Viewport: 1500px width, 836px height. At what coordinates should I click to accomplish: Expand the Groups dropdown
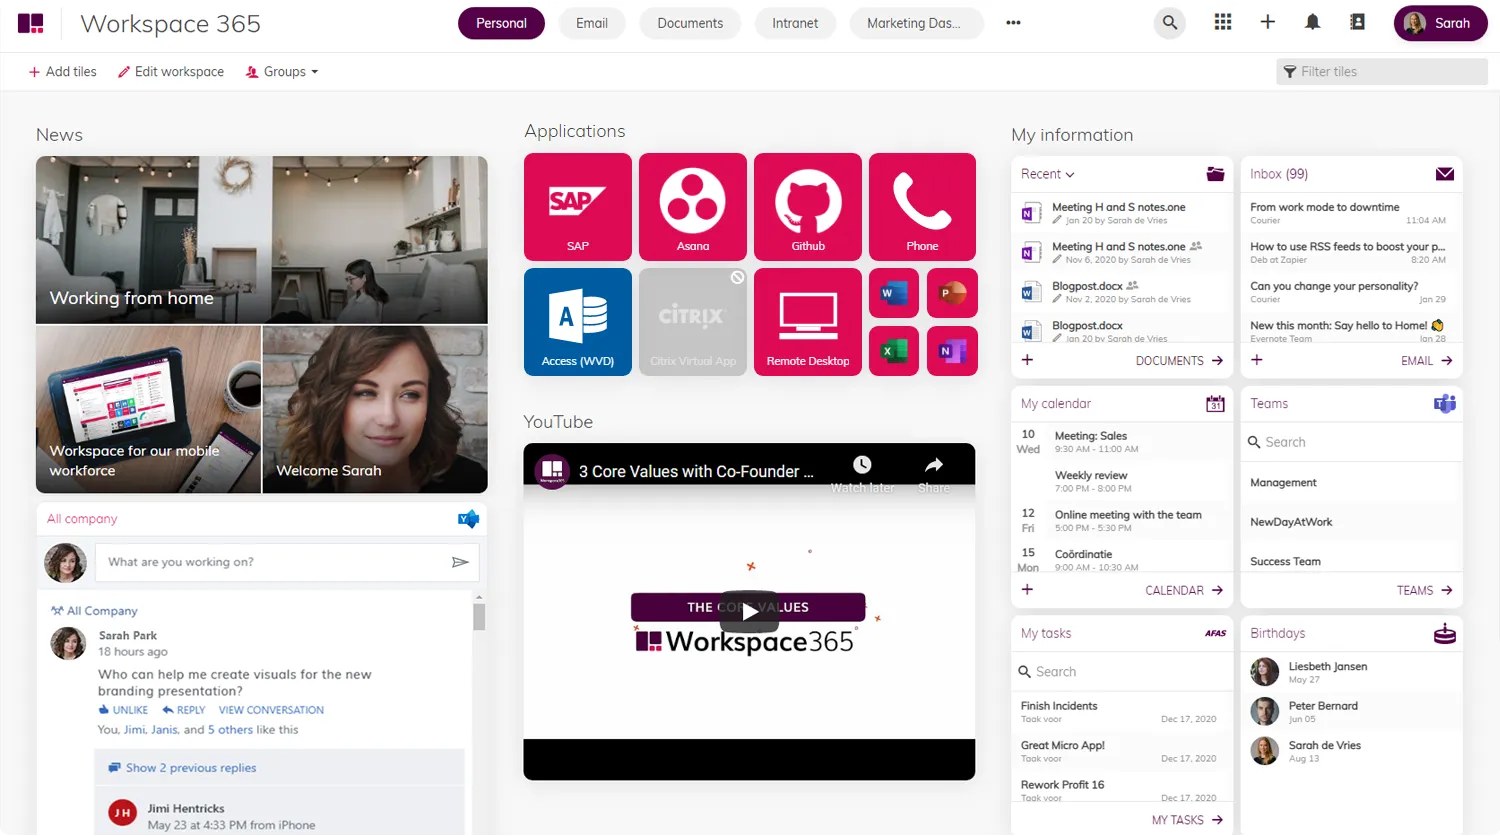click(x=282, y=72)
